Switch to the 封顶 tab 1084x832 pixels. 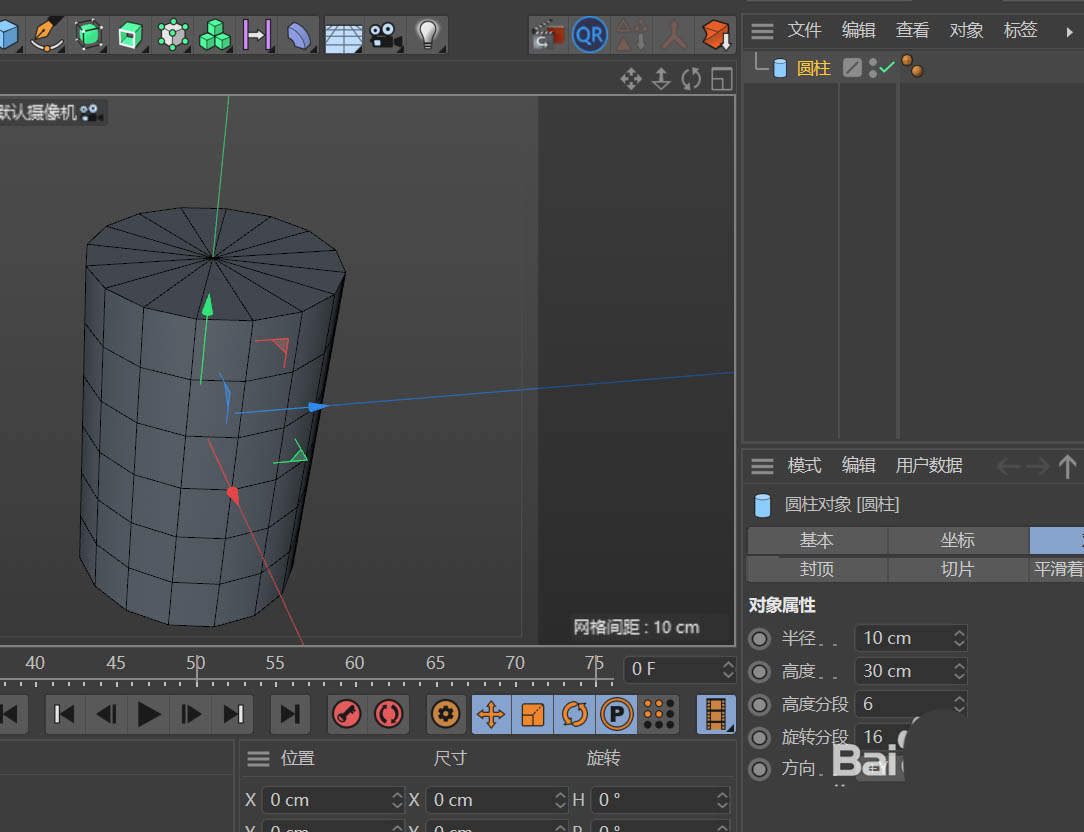tap(816, 569)
